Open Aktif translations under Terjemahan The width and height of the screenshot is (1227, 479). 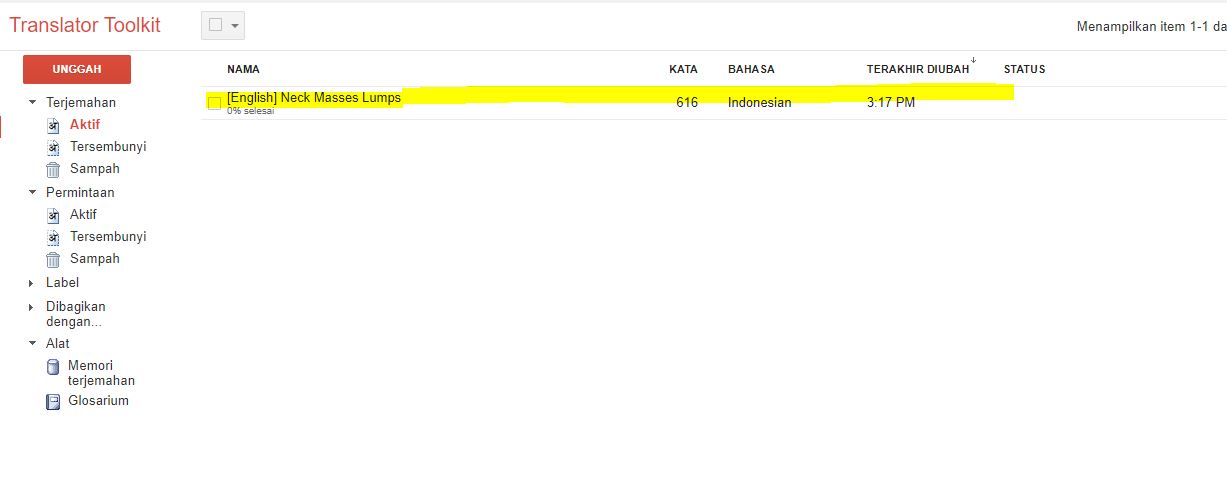(x=85, y=124)
